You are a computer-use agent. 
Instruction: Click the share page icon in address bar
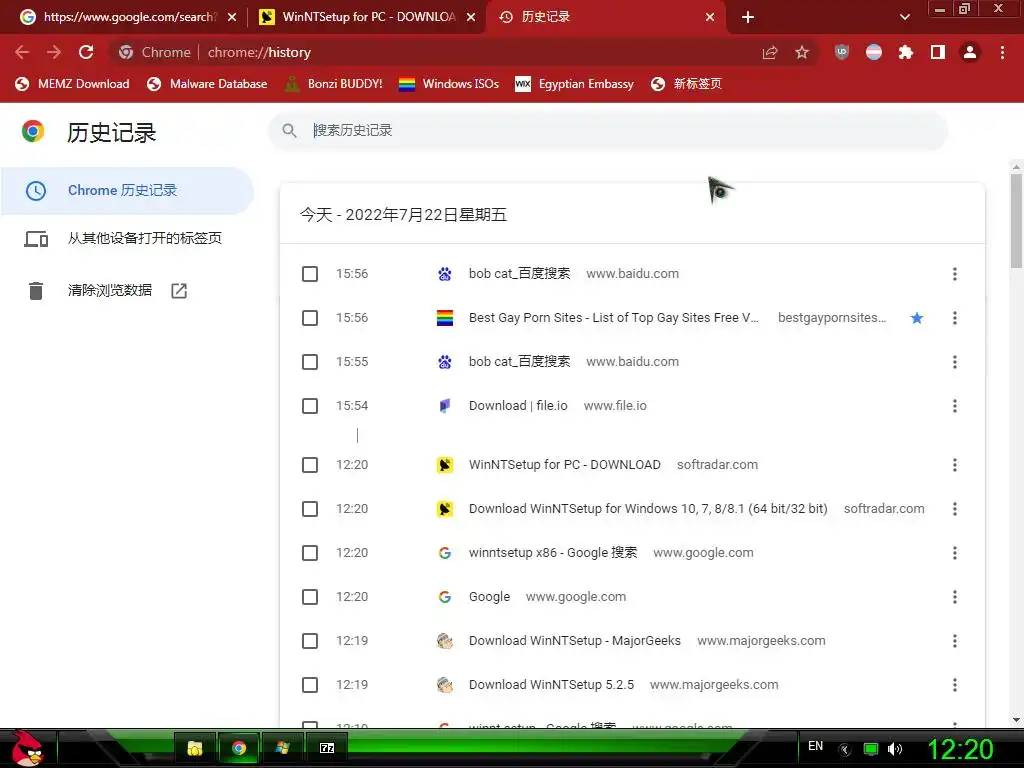(x=770, y=52)
